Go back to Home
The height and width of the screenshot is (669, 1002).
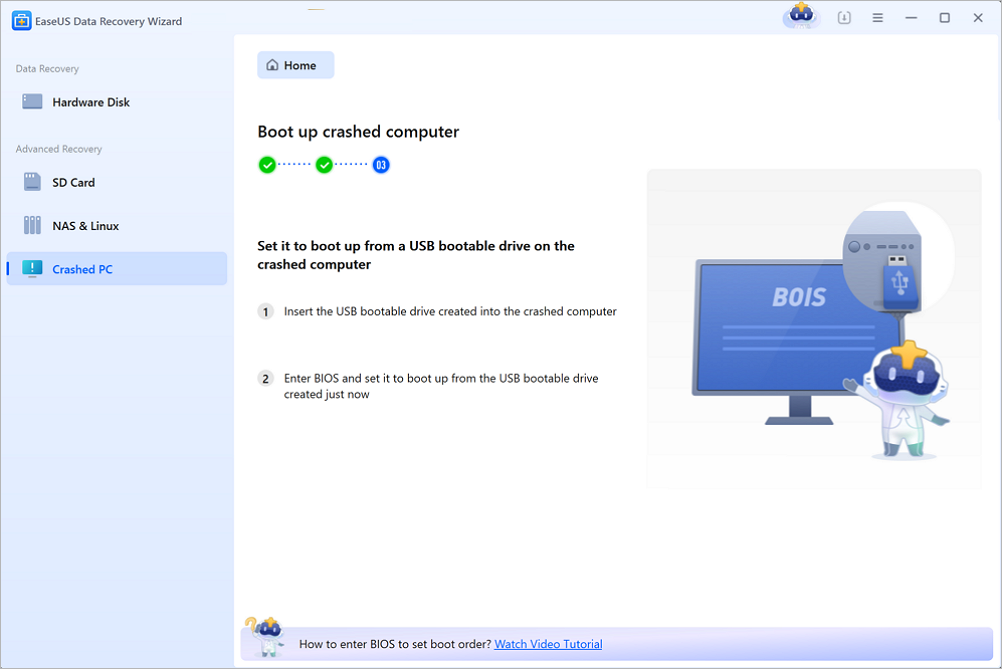[295, 65]
